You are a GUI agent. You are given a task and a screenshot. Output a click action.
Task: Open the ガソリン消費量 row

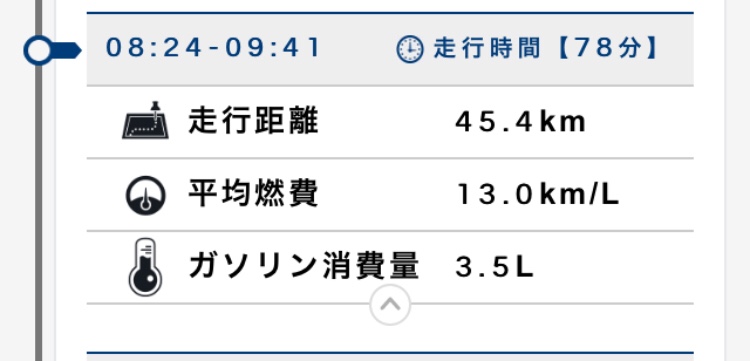tap(390, 267)
